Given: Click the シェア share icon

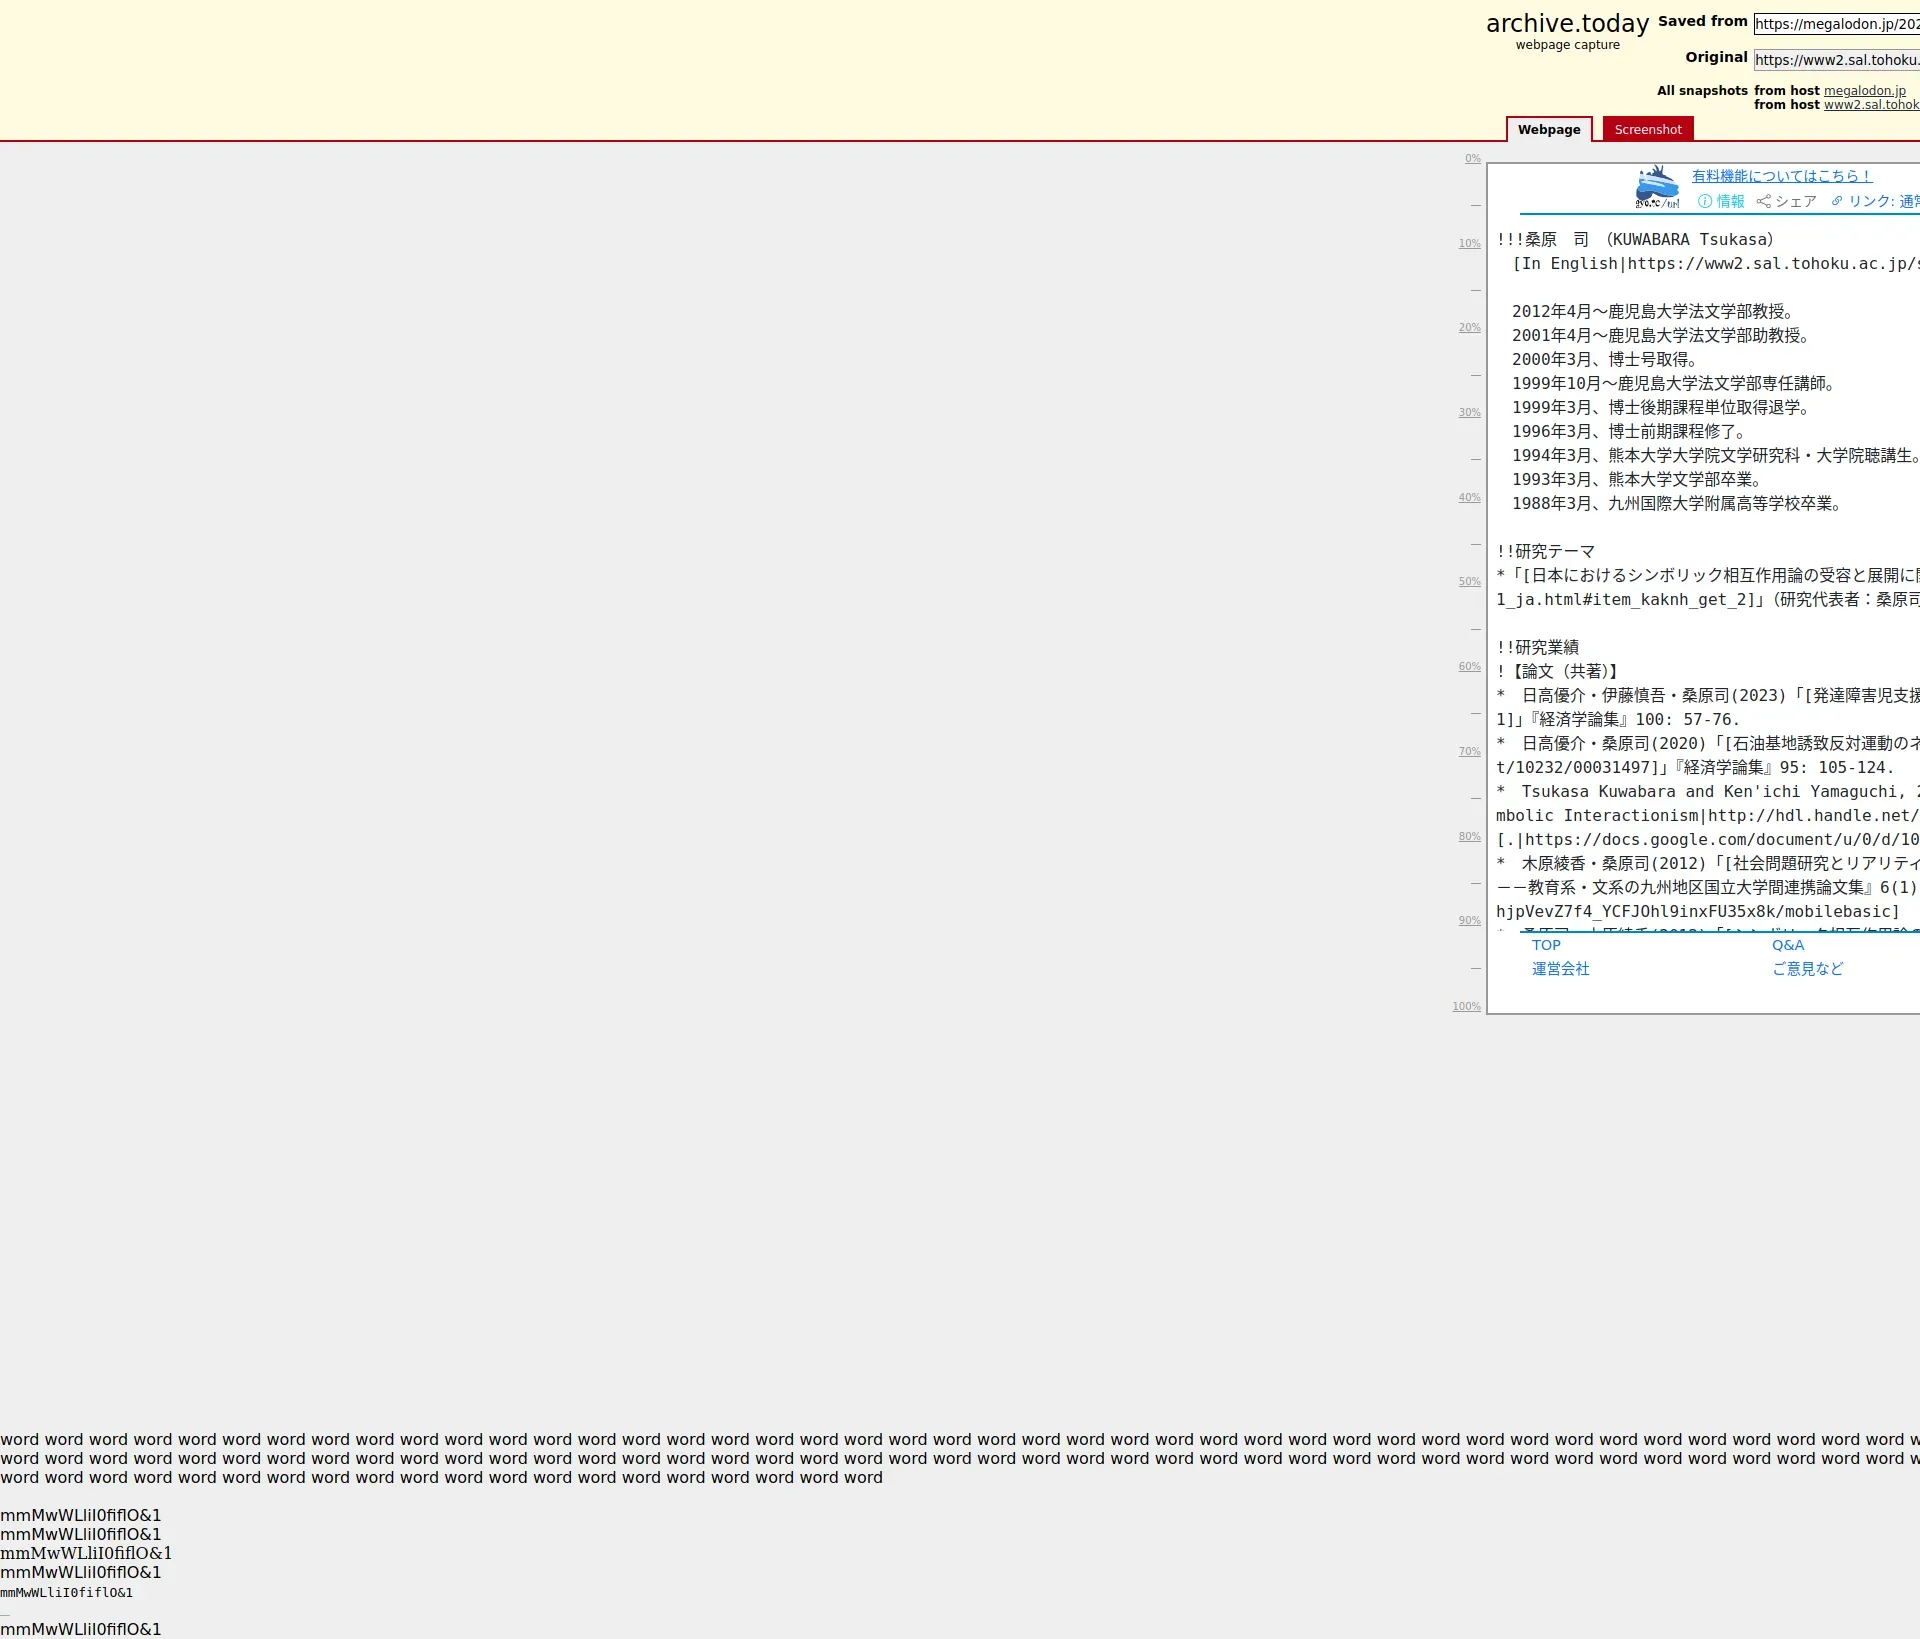Looking at the screenshot, I should [1763, 201].
